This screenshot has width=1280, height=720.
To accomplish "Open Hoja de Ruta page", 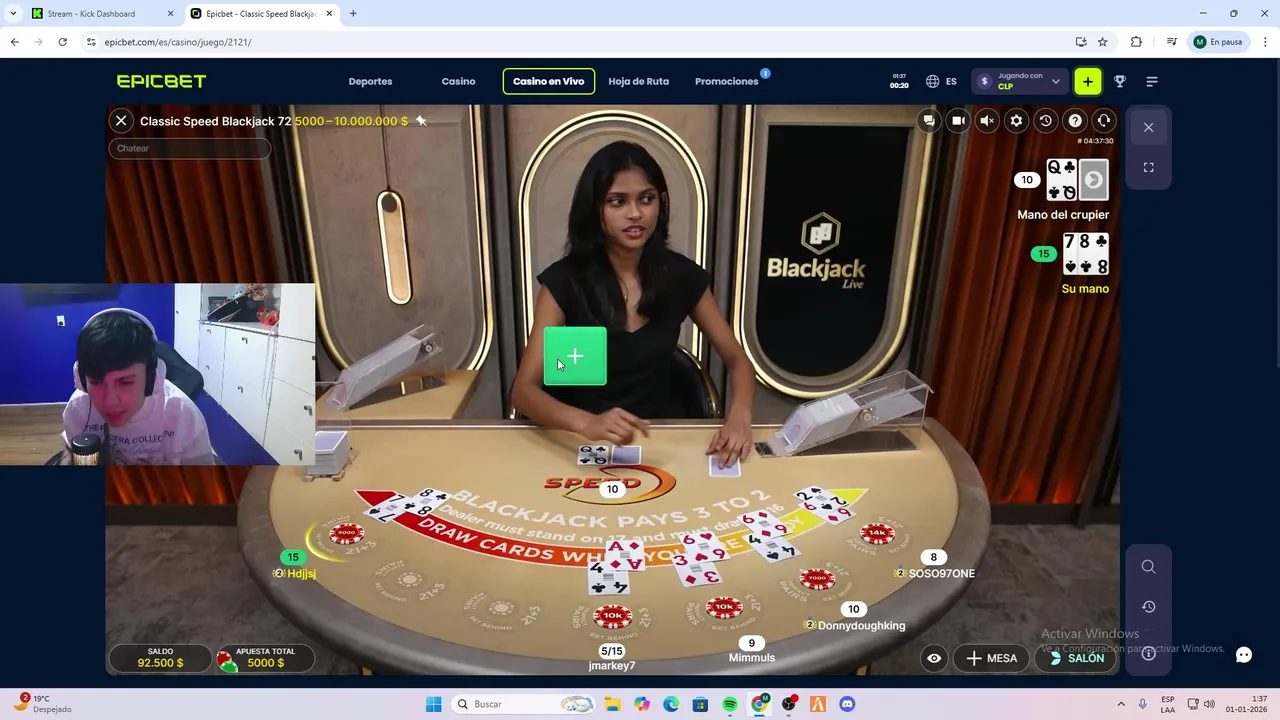I will click(638, 81).
